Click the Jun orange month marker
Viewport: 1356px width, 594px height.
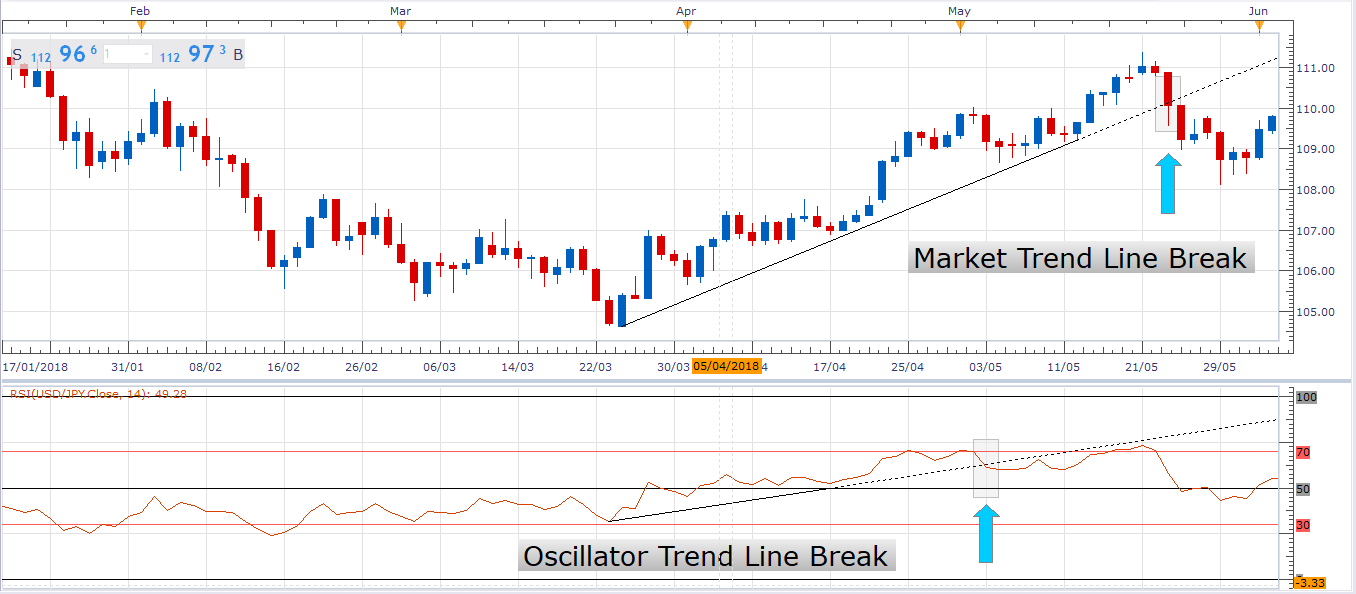click(1259, 25)
